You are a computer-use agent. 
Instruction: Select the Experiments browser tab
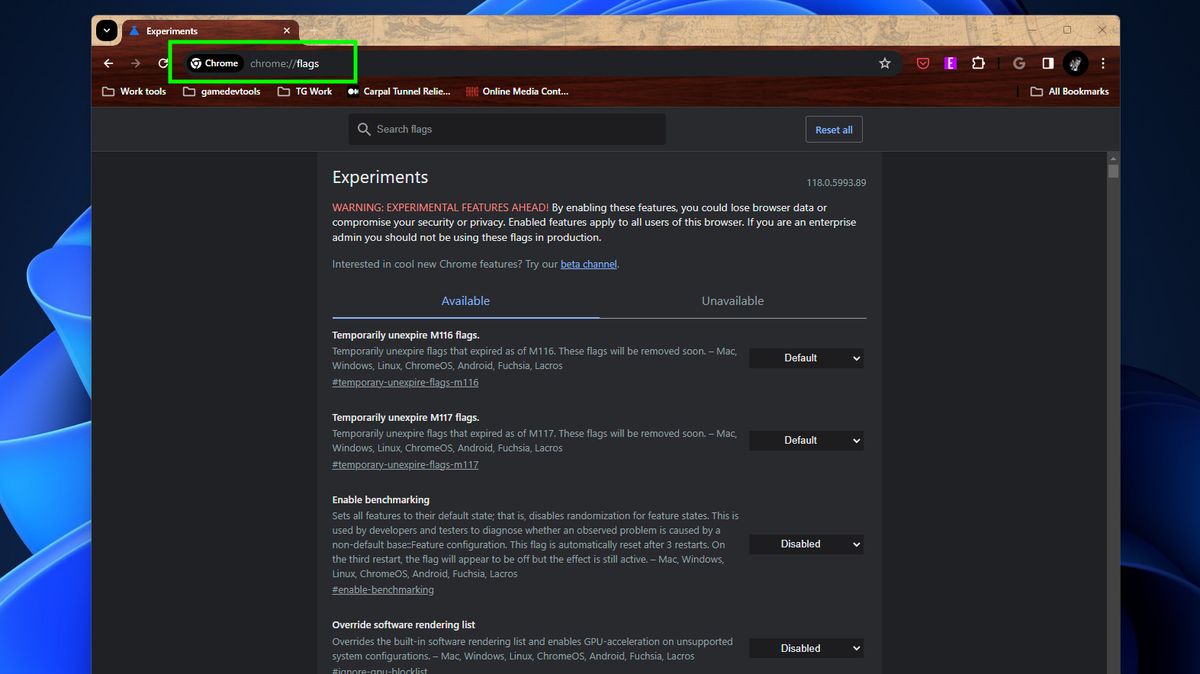point(210,31)
